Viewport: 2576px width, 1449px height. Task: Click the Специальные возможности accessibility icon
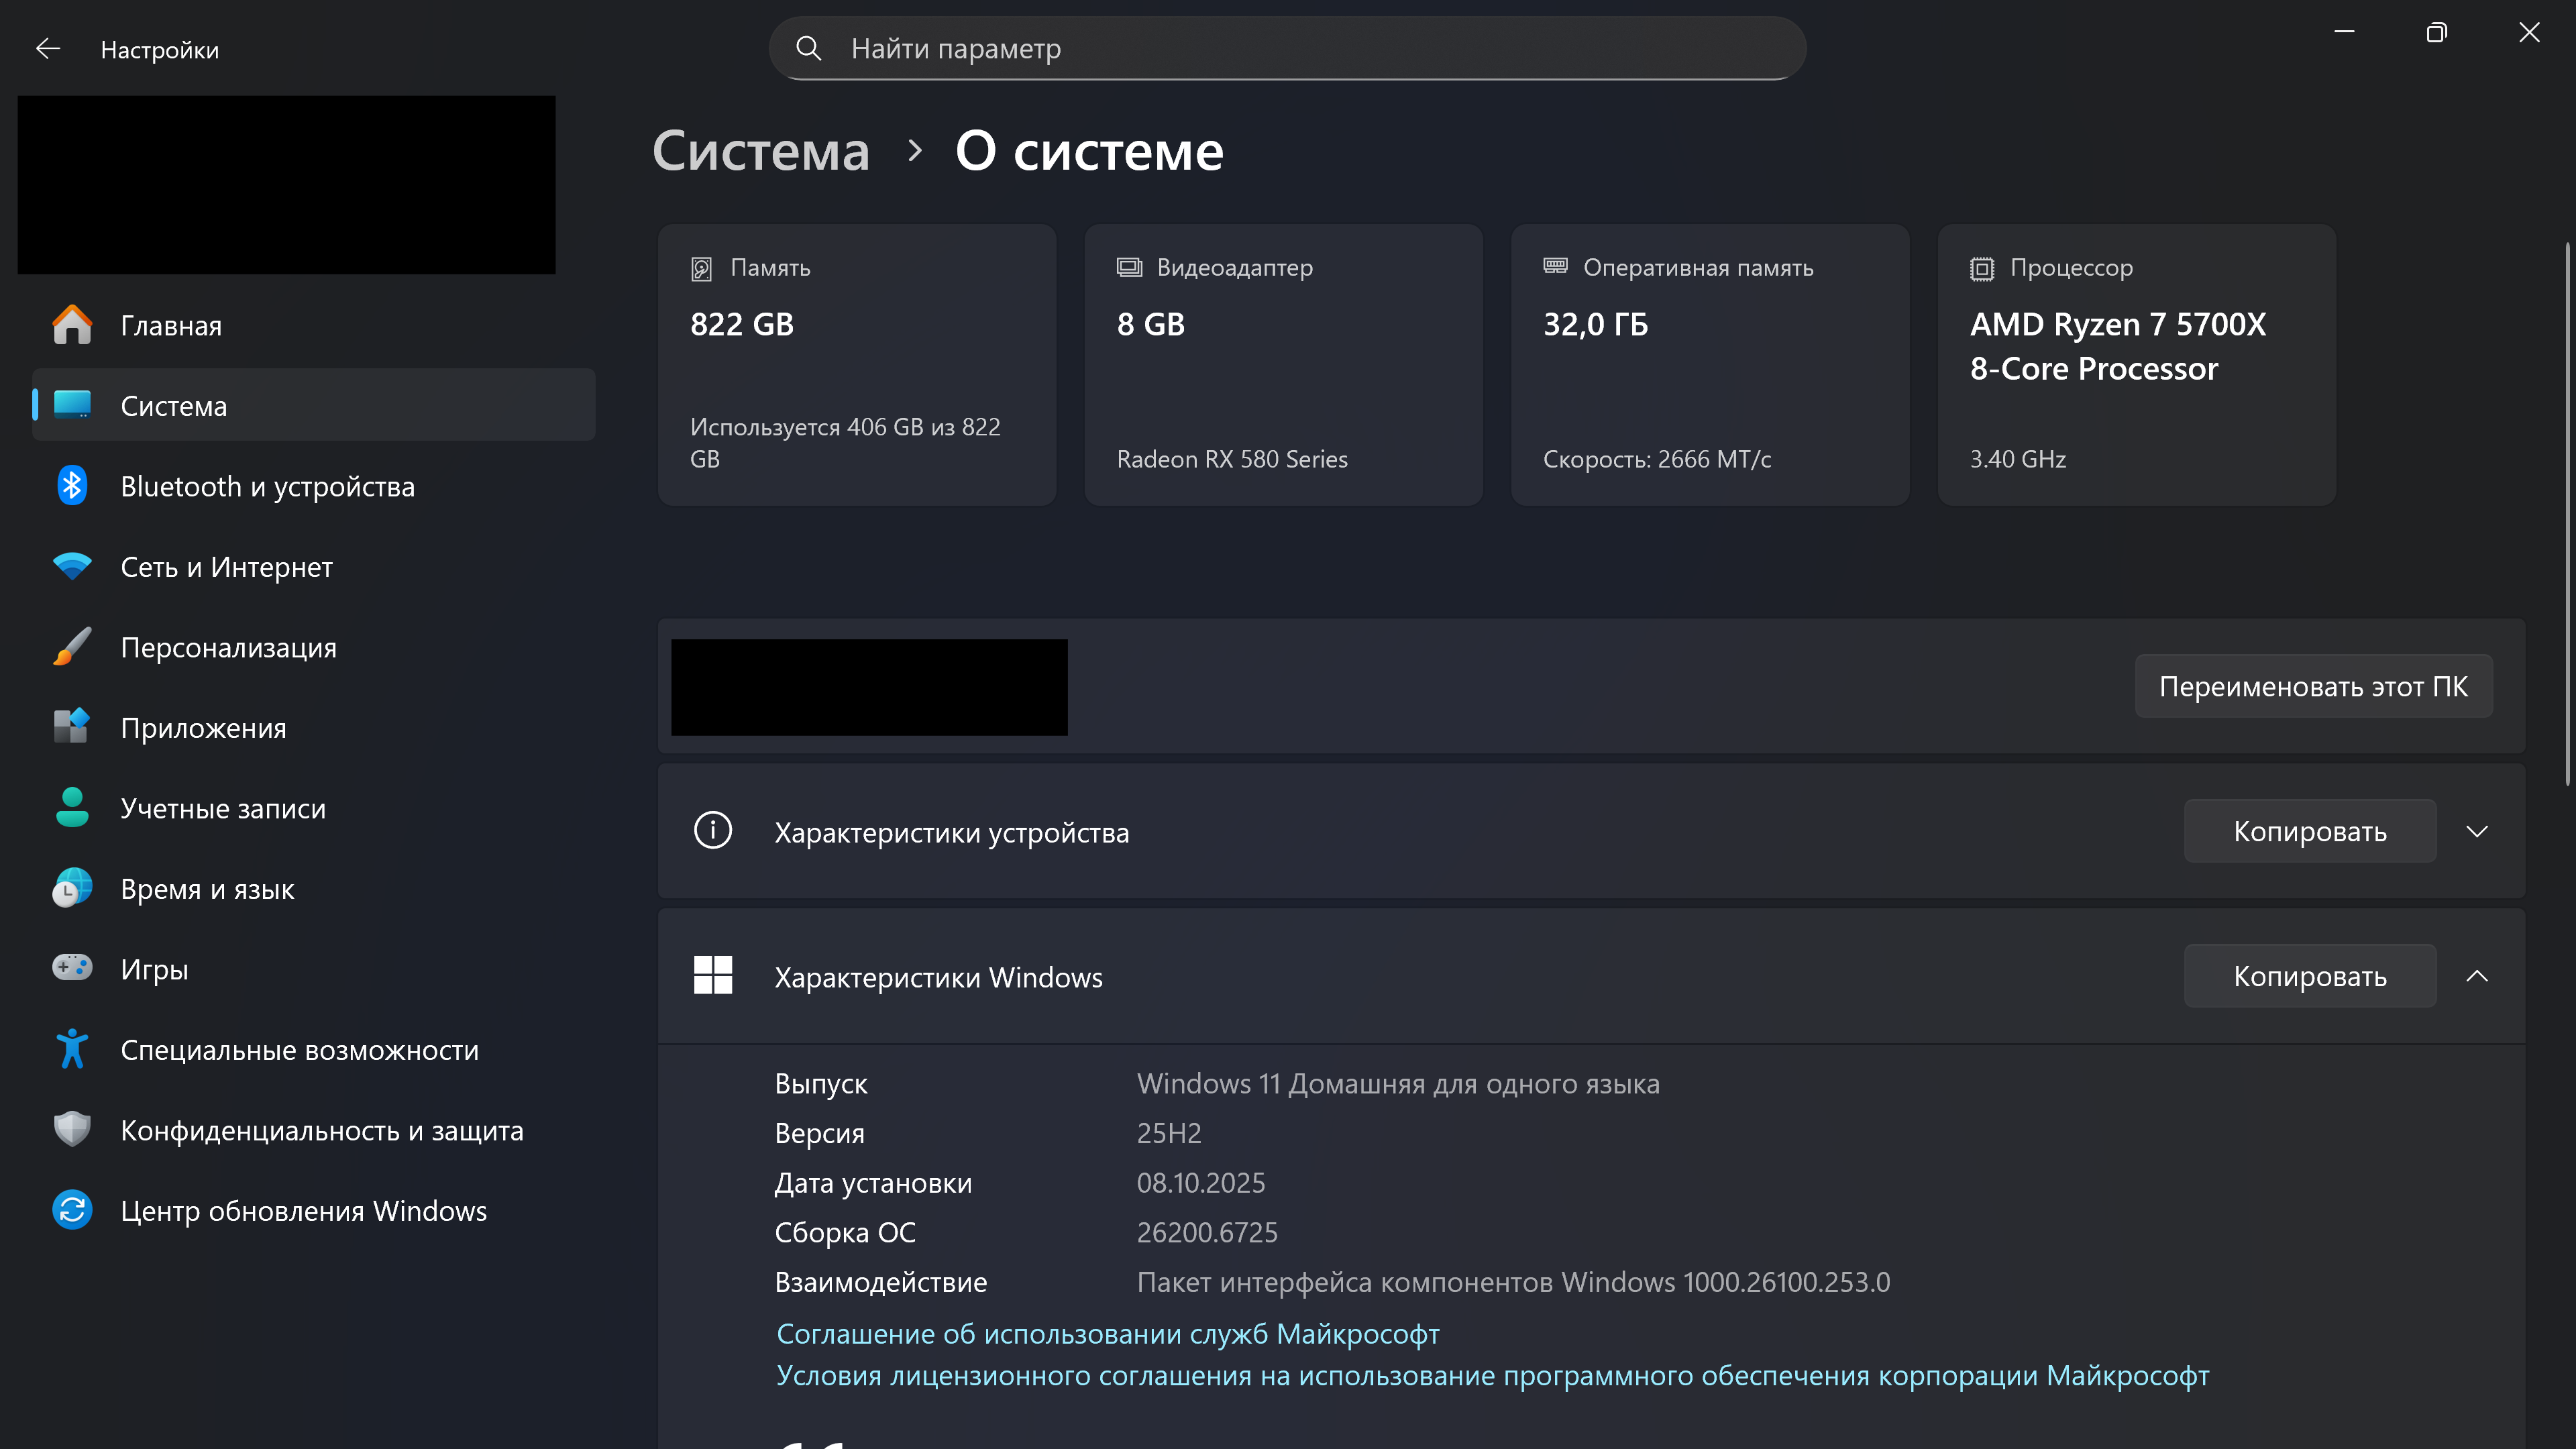tap(72, 1049)
